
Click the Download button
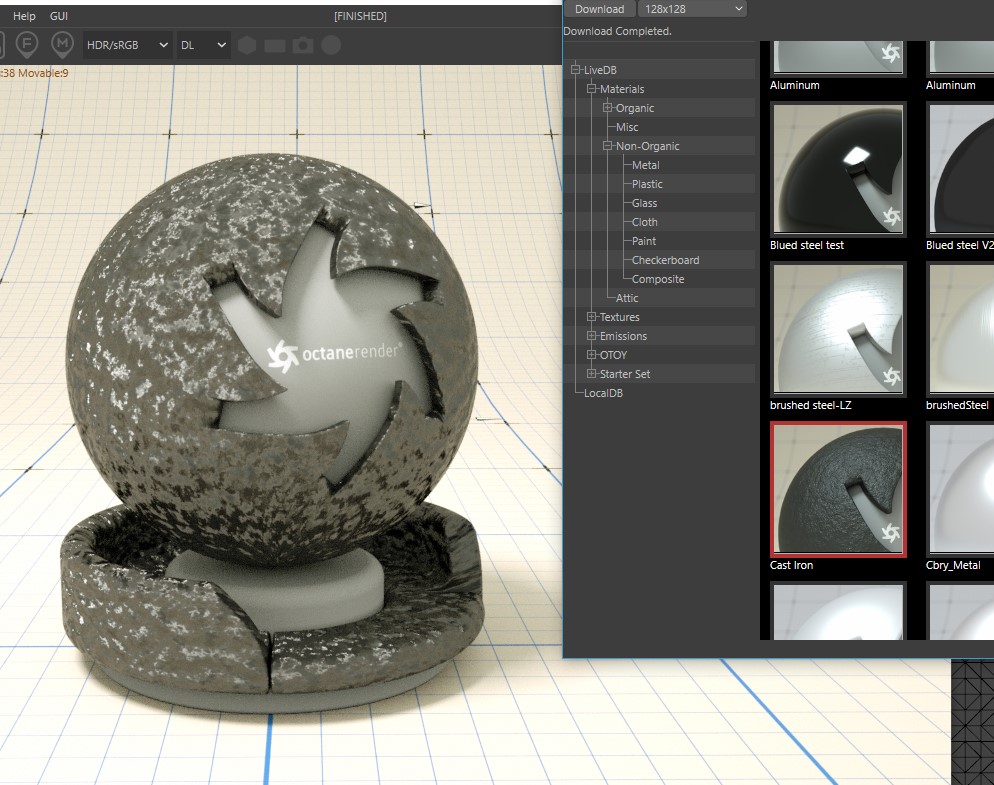coord(600,9)
